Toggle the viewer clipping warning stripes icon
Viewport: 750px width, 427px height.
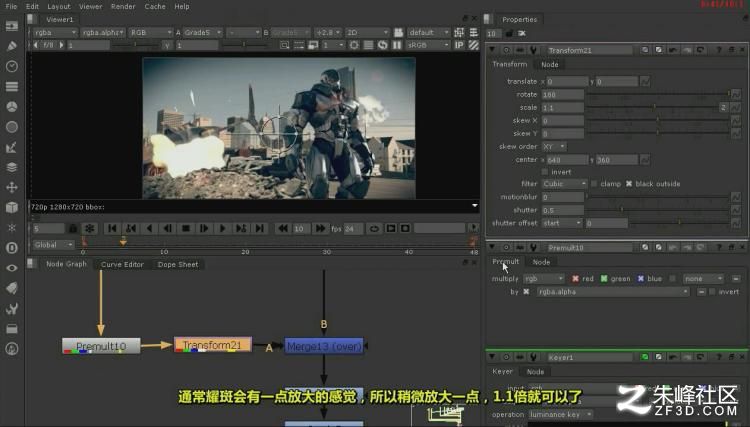473,45
